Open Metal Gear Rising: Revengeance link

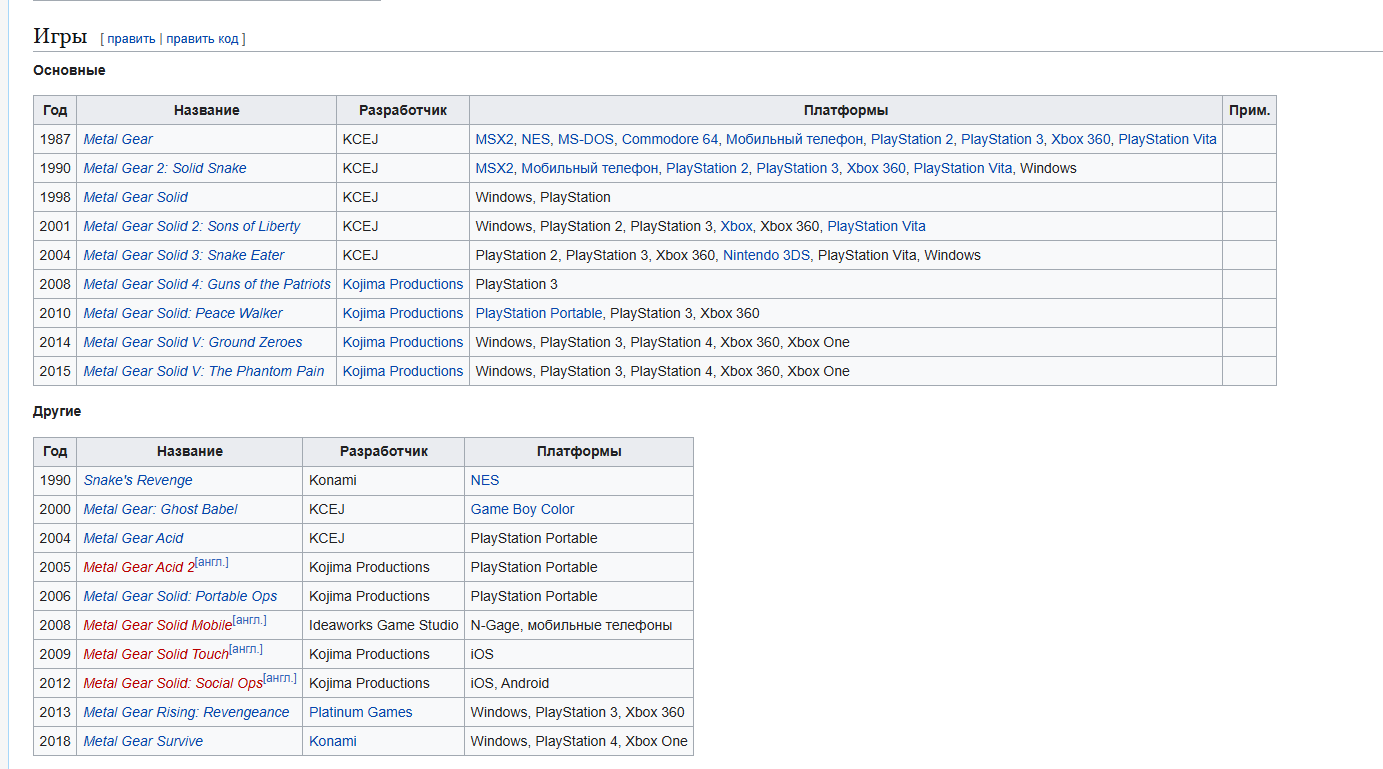pyautogui.click(x=186, y=712)
